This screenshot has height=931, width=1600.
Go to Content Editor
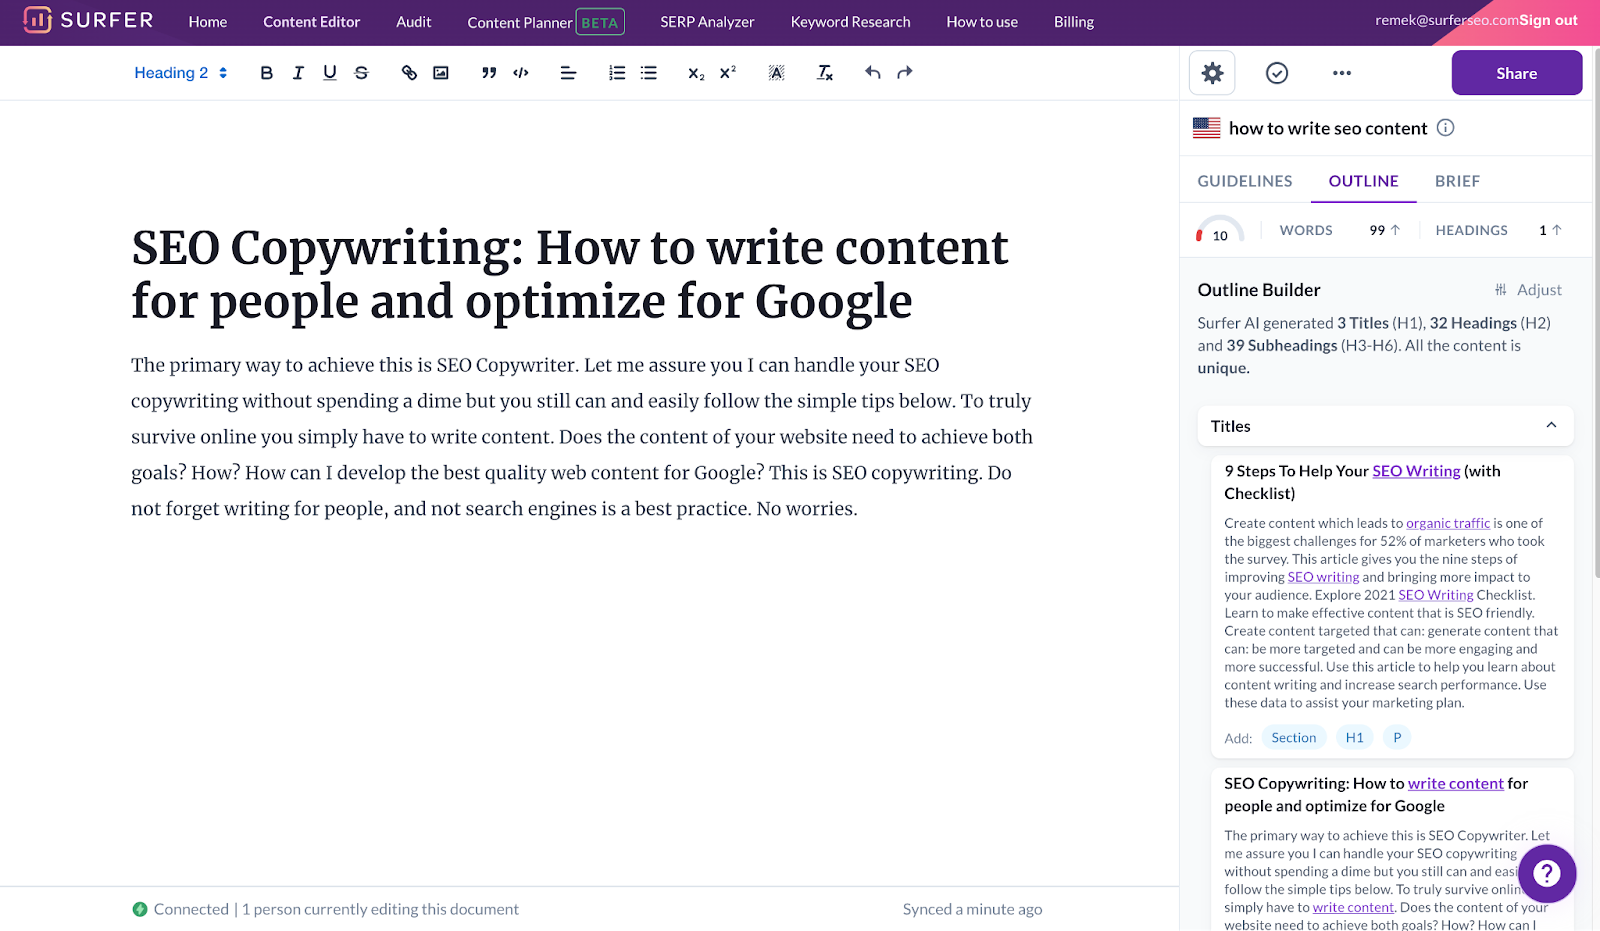pos(312,22)
